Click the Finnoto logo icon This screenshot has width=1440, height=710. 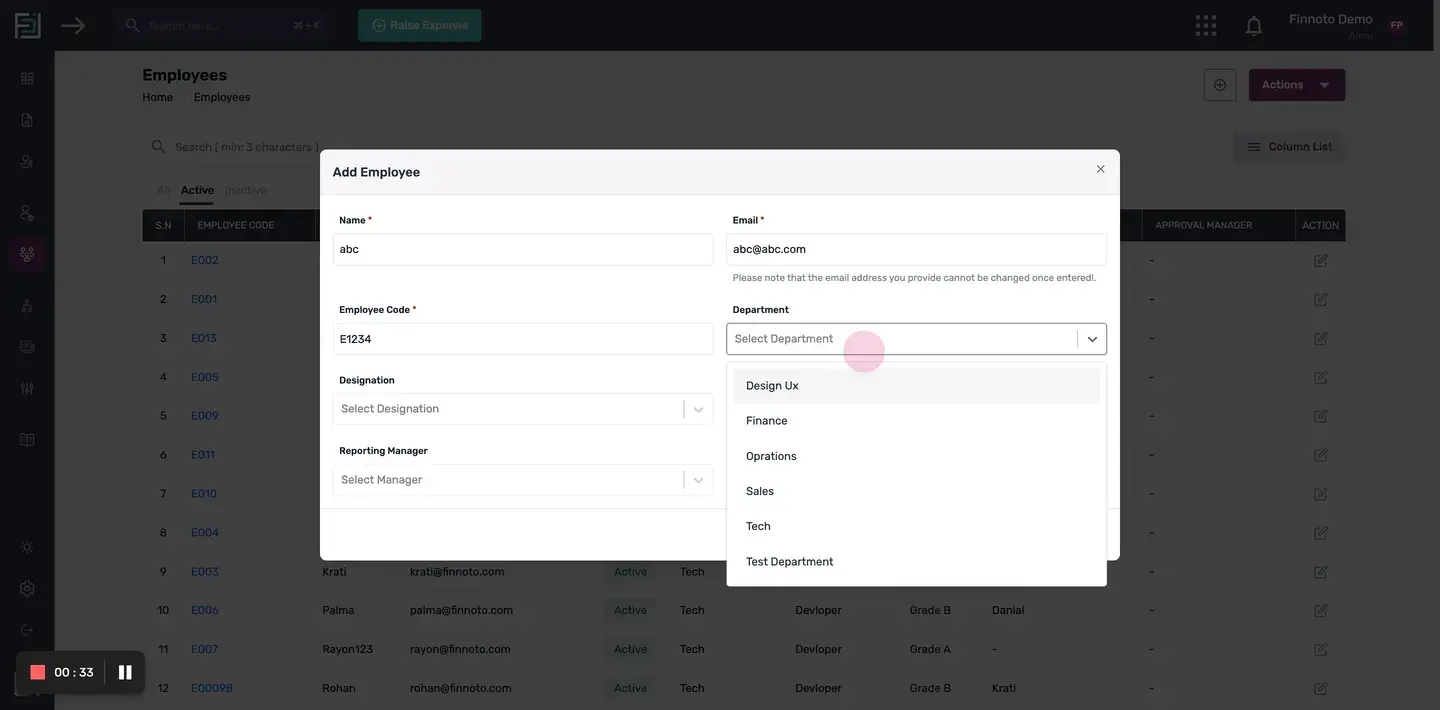point(28,25)
